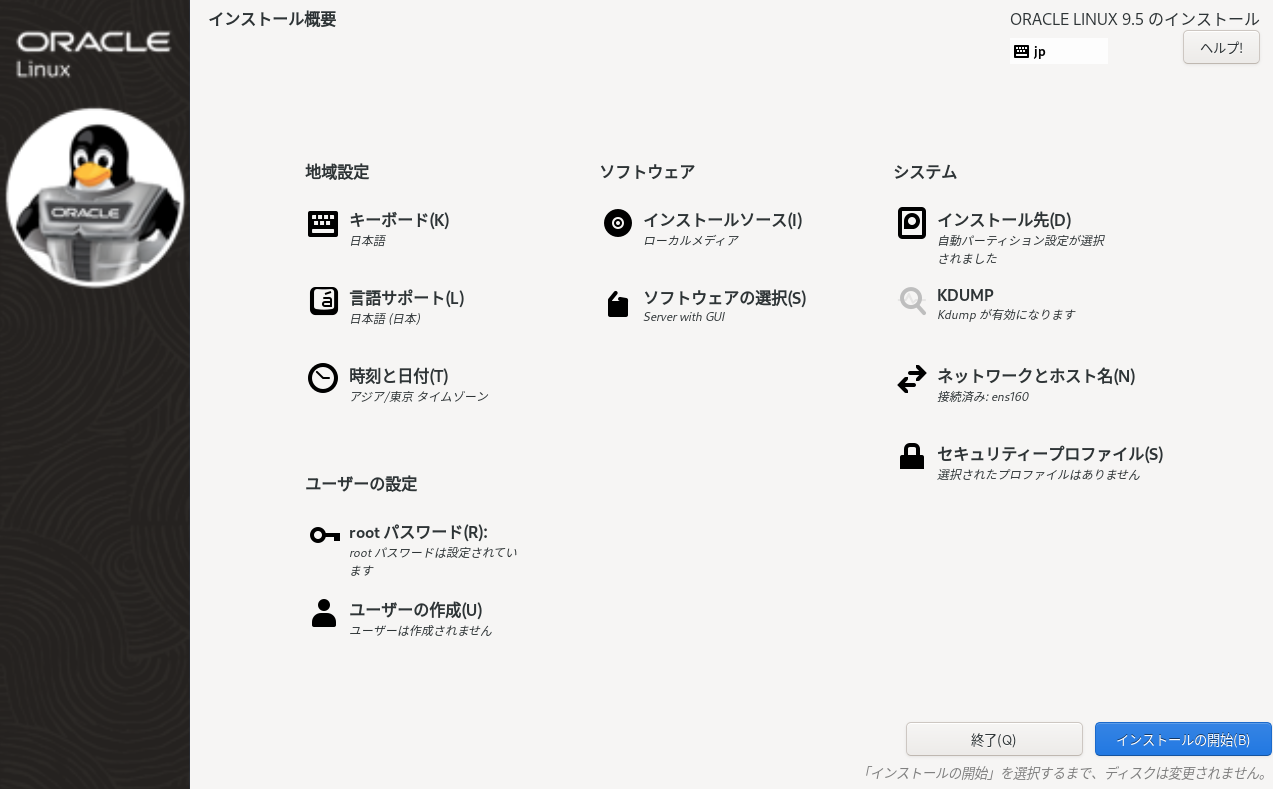
Task: Open the KDUMP configuration spoke
Action: tap(964, 295)
